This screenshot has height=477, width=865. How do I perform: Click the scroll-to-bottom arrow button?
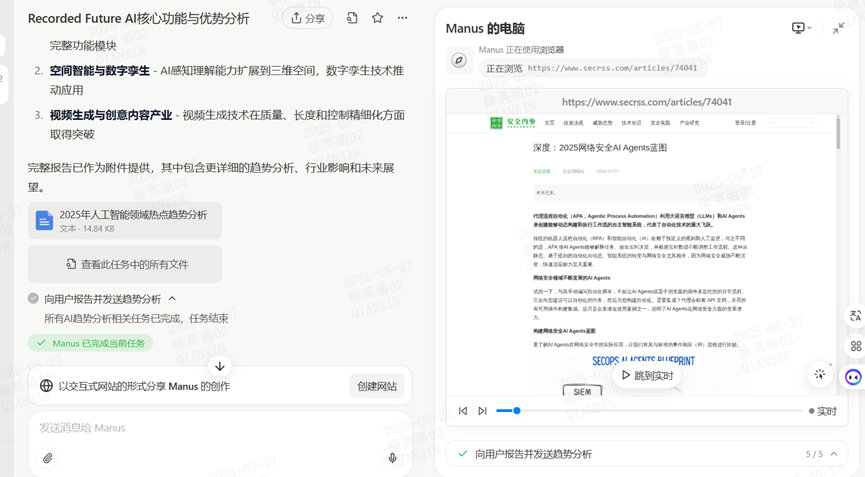(x=220, y=366)
